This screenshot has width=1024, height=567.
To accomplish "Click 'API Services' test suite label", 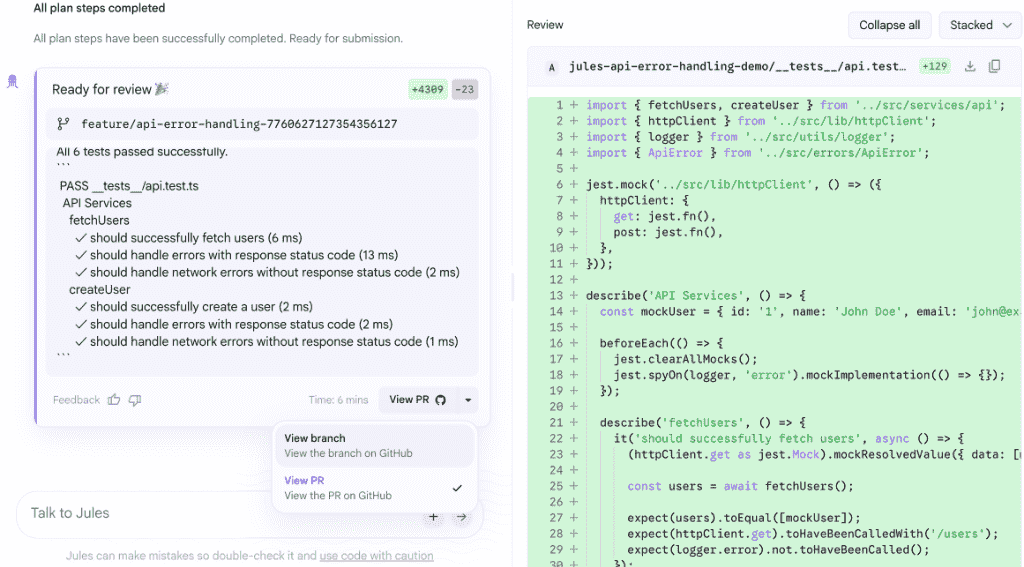I will [x=97, y=203].
